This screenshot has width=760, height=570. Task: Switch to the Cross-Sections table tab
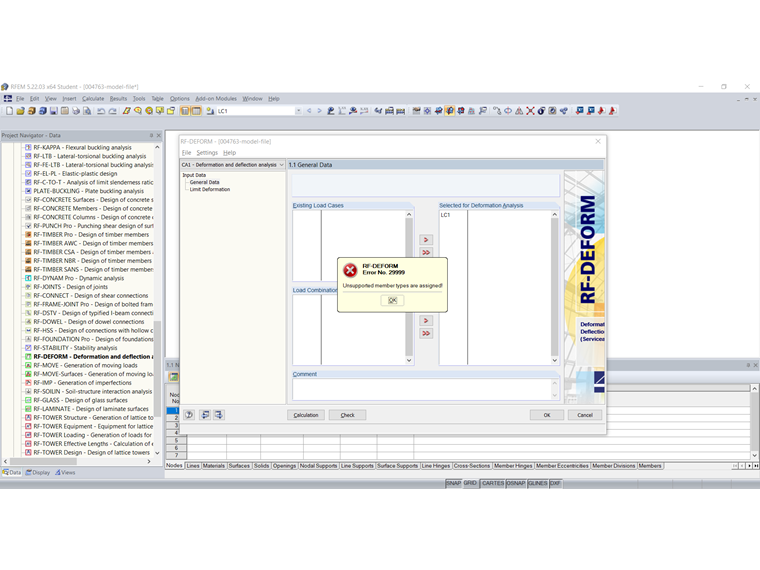click(472, 466)
